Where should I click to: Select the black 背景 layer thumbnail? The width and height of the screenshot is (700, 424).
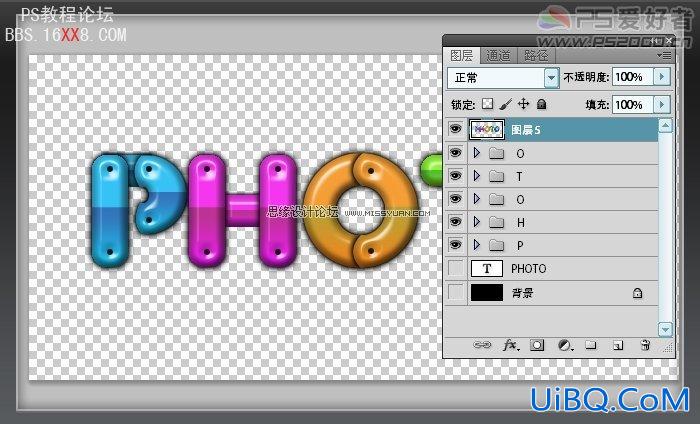(x=487, y=293)
